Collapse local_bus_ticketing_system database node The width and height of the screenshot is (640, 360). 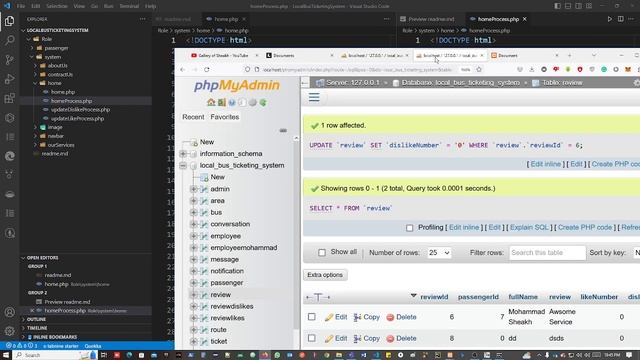[183, 165]
